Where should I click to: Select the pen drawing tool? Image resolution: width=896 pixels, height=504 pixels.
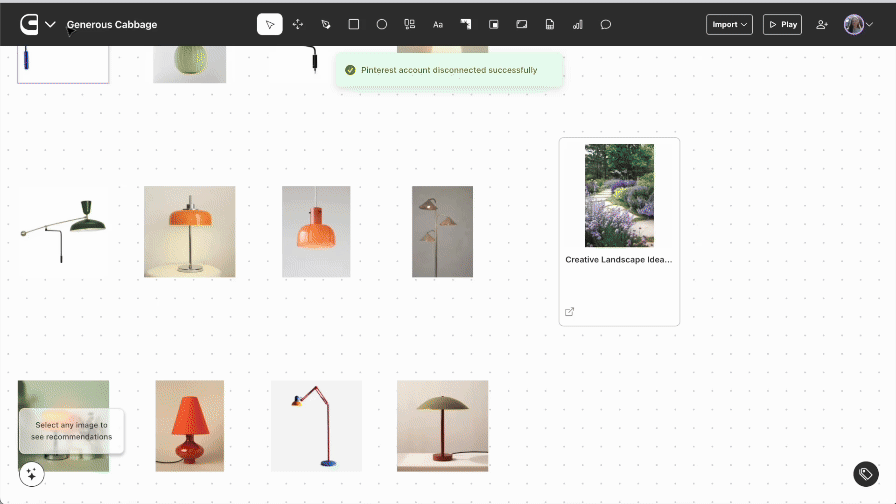click(x=326, y=24)
